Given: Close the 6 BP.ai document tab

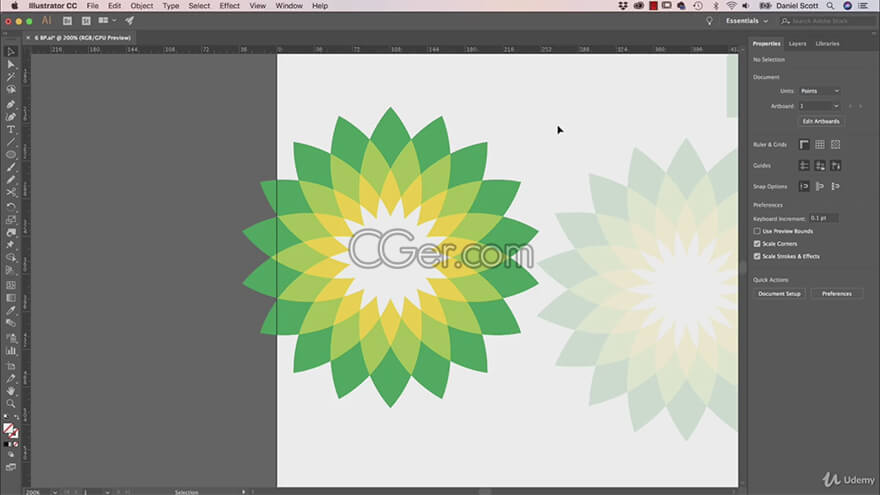Looking at the screenshot, I should [28, 38].
